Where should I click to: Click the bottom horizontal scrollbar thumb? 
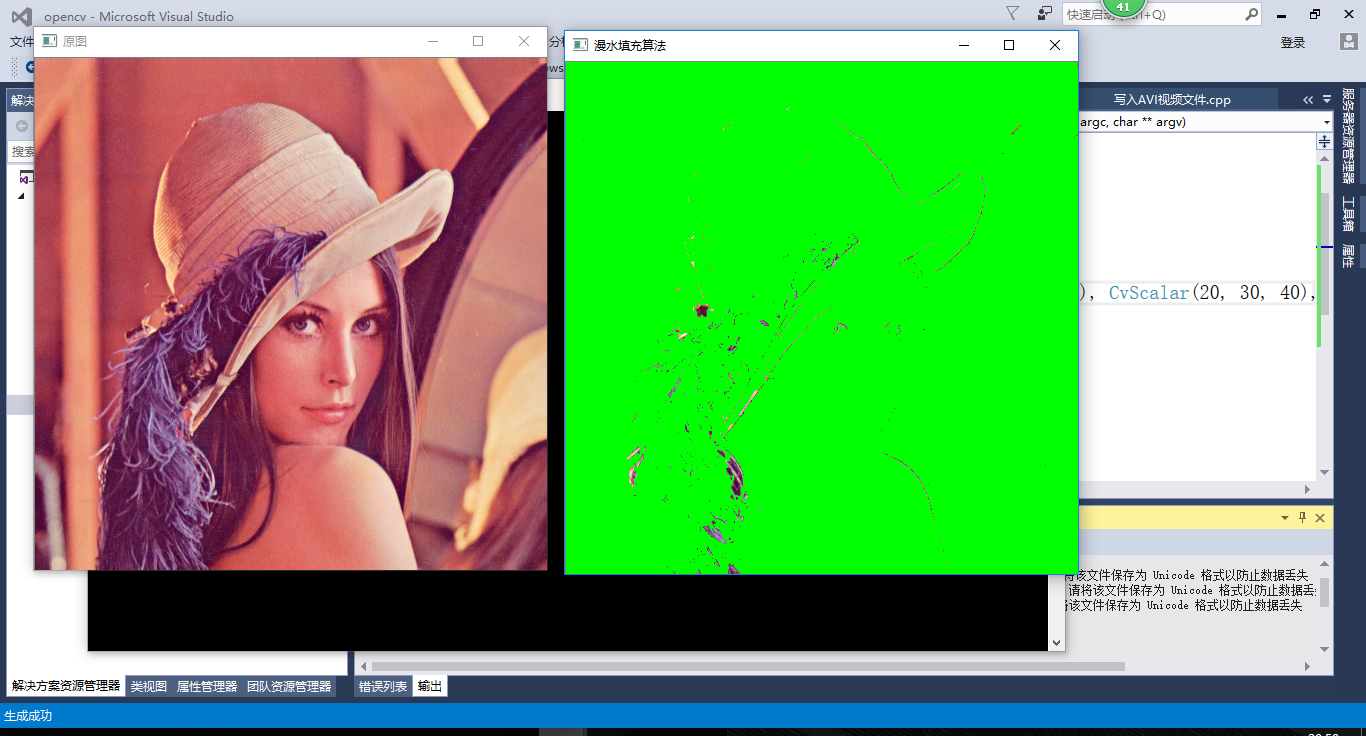(748, 666)
